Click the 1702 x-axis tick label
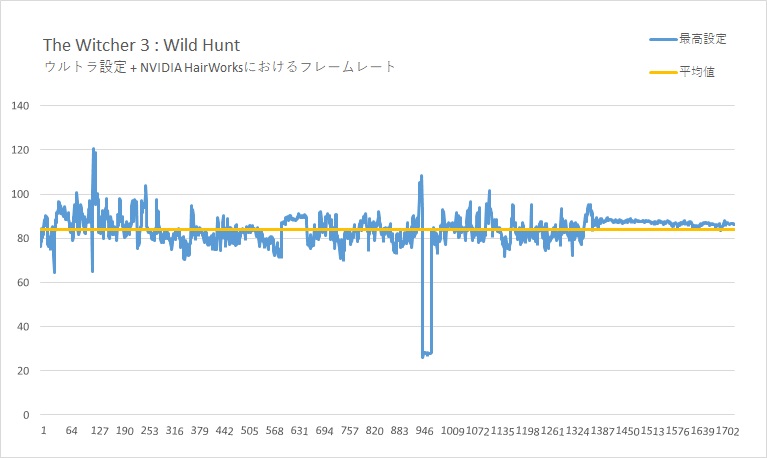767x458 pixels. coord(727,431)
